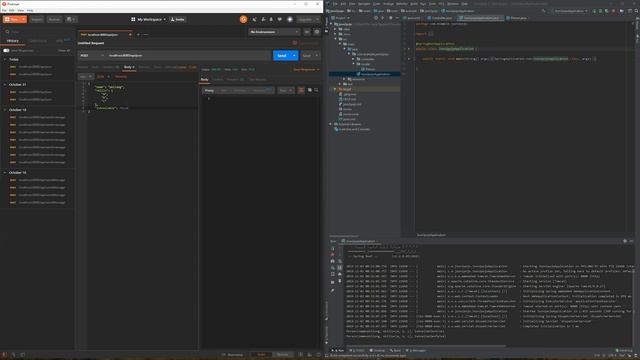Collapse the October 16 history group

5,173
